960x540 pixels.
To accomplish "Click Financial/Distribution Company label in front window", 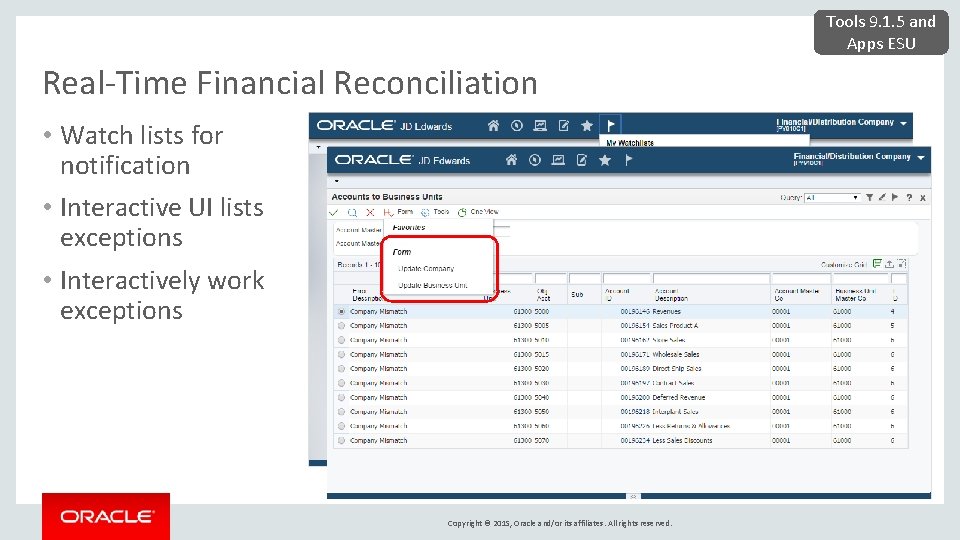I will click(x=852, y=156).
